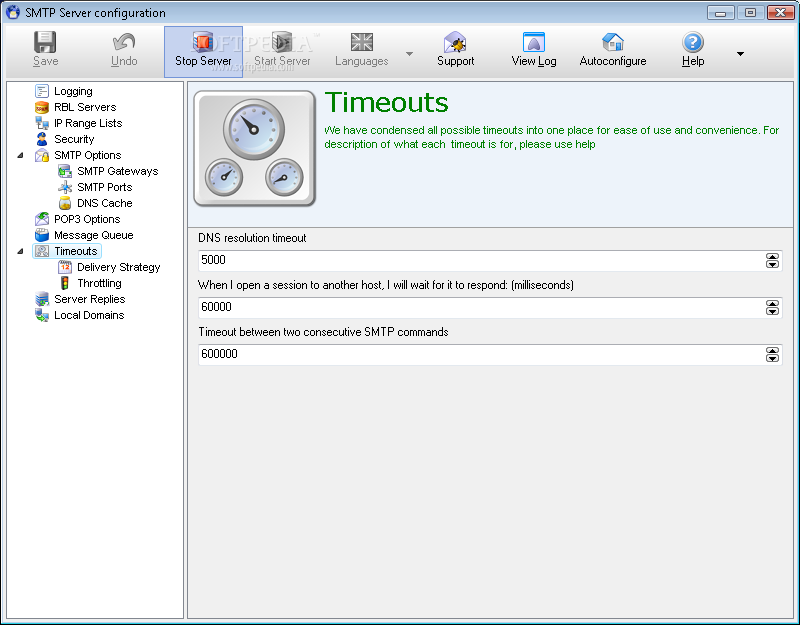Screen dimensions: 800x625
Task: Click the Start Server toolbar button
Action: pyautogui.click(x=282, y=50)
